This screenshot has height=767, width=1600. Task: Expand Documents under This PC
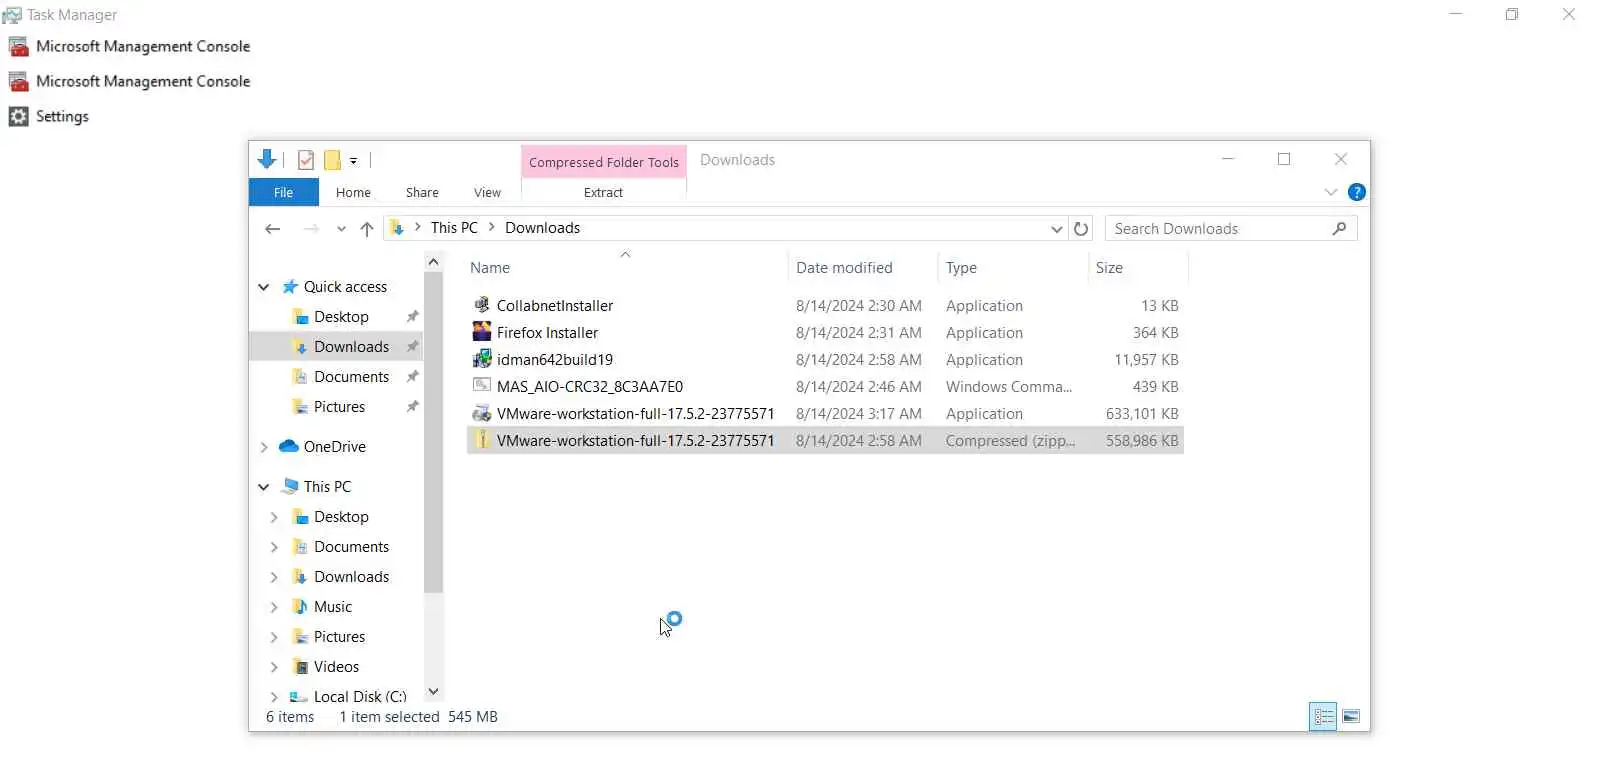click(x=274, y=547)
